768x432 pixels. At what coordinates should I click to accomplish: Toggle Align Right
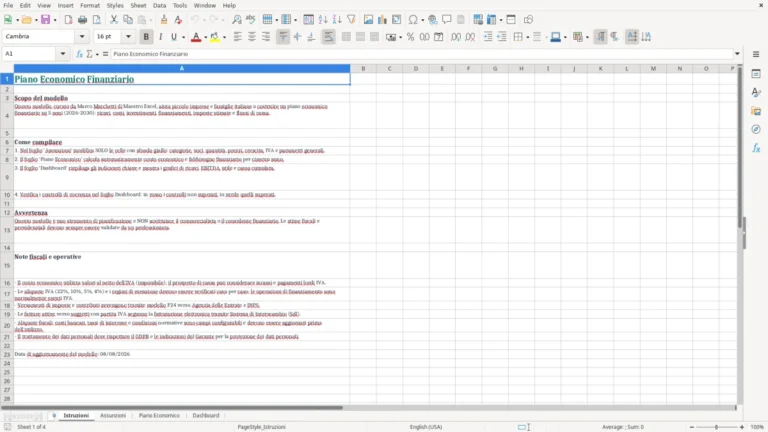(x=266, y=37)
